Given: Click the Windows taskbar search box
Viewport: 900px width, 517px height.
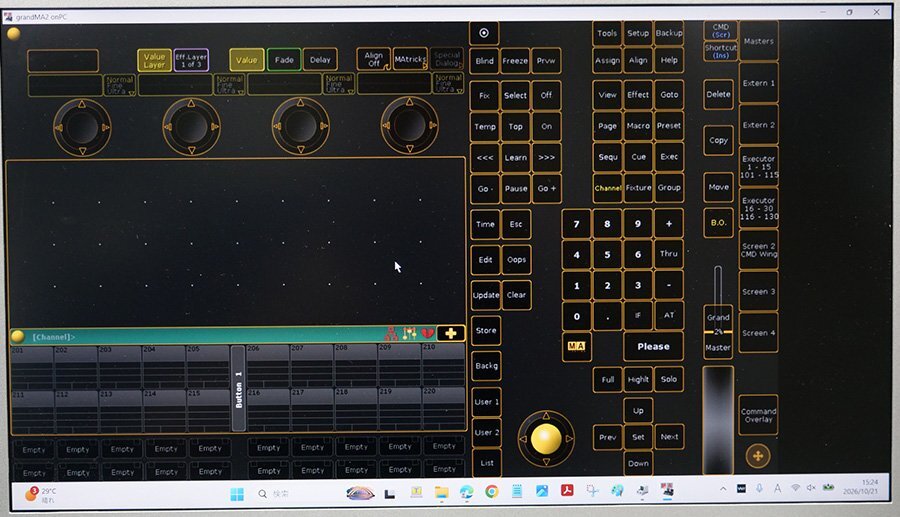Looking at the screenshot, I should 274,494.
